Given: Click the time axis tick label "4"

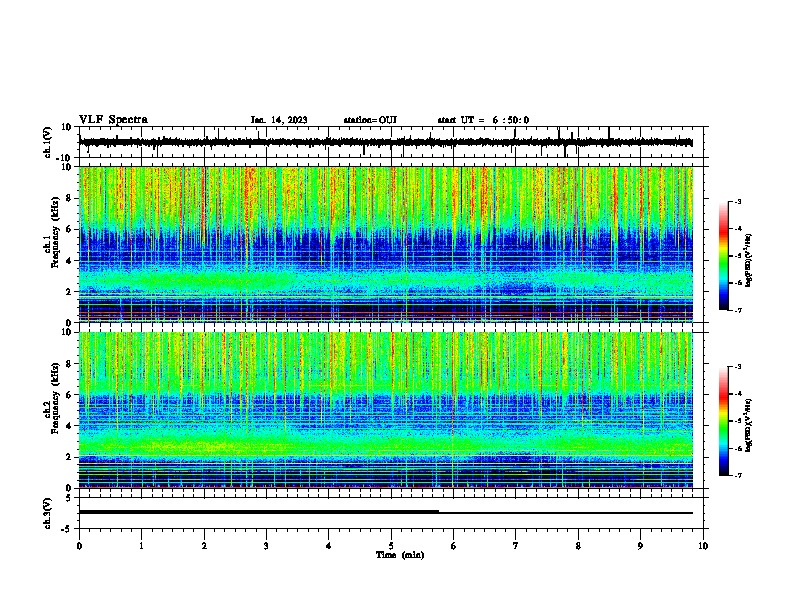Looking at the screenshot, I should [x=329, y=546].
